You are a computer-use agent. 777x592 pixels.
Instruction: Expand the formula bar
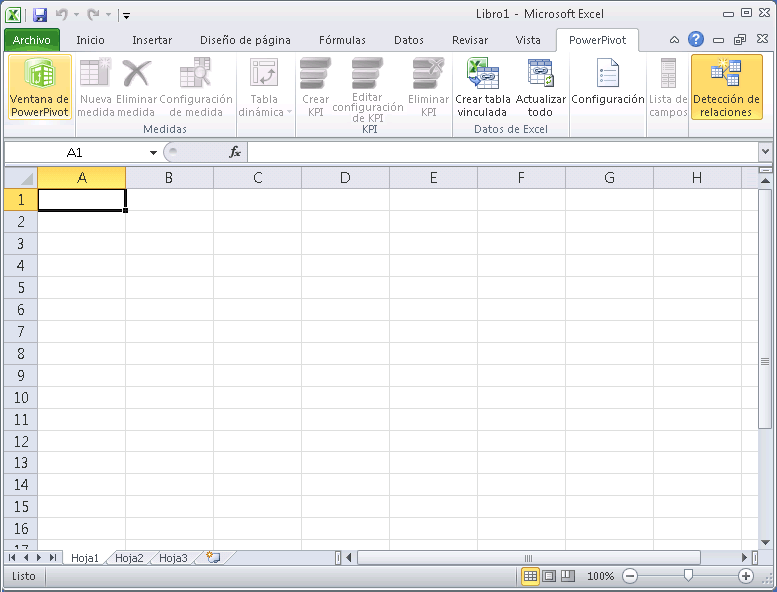click(765, 152)
